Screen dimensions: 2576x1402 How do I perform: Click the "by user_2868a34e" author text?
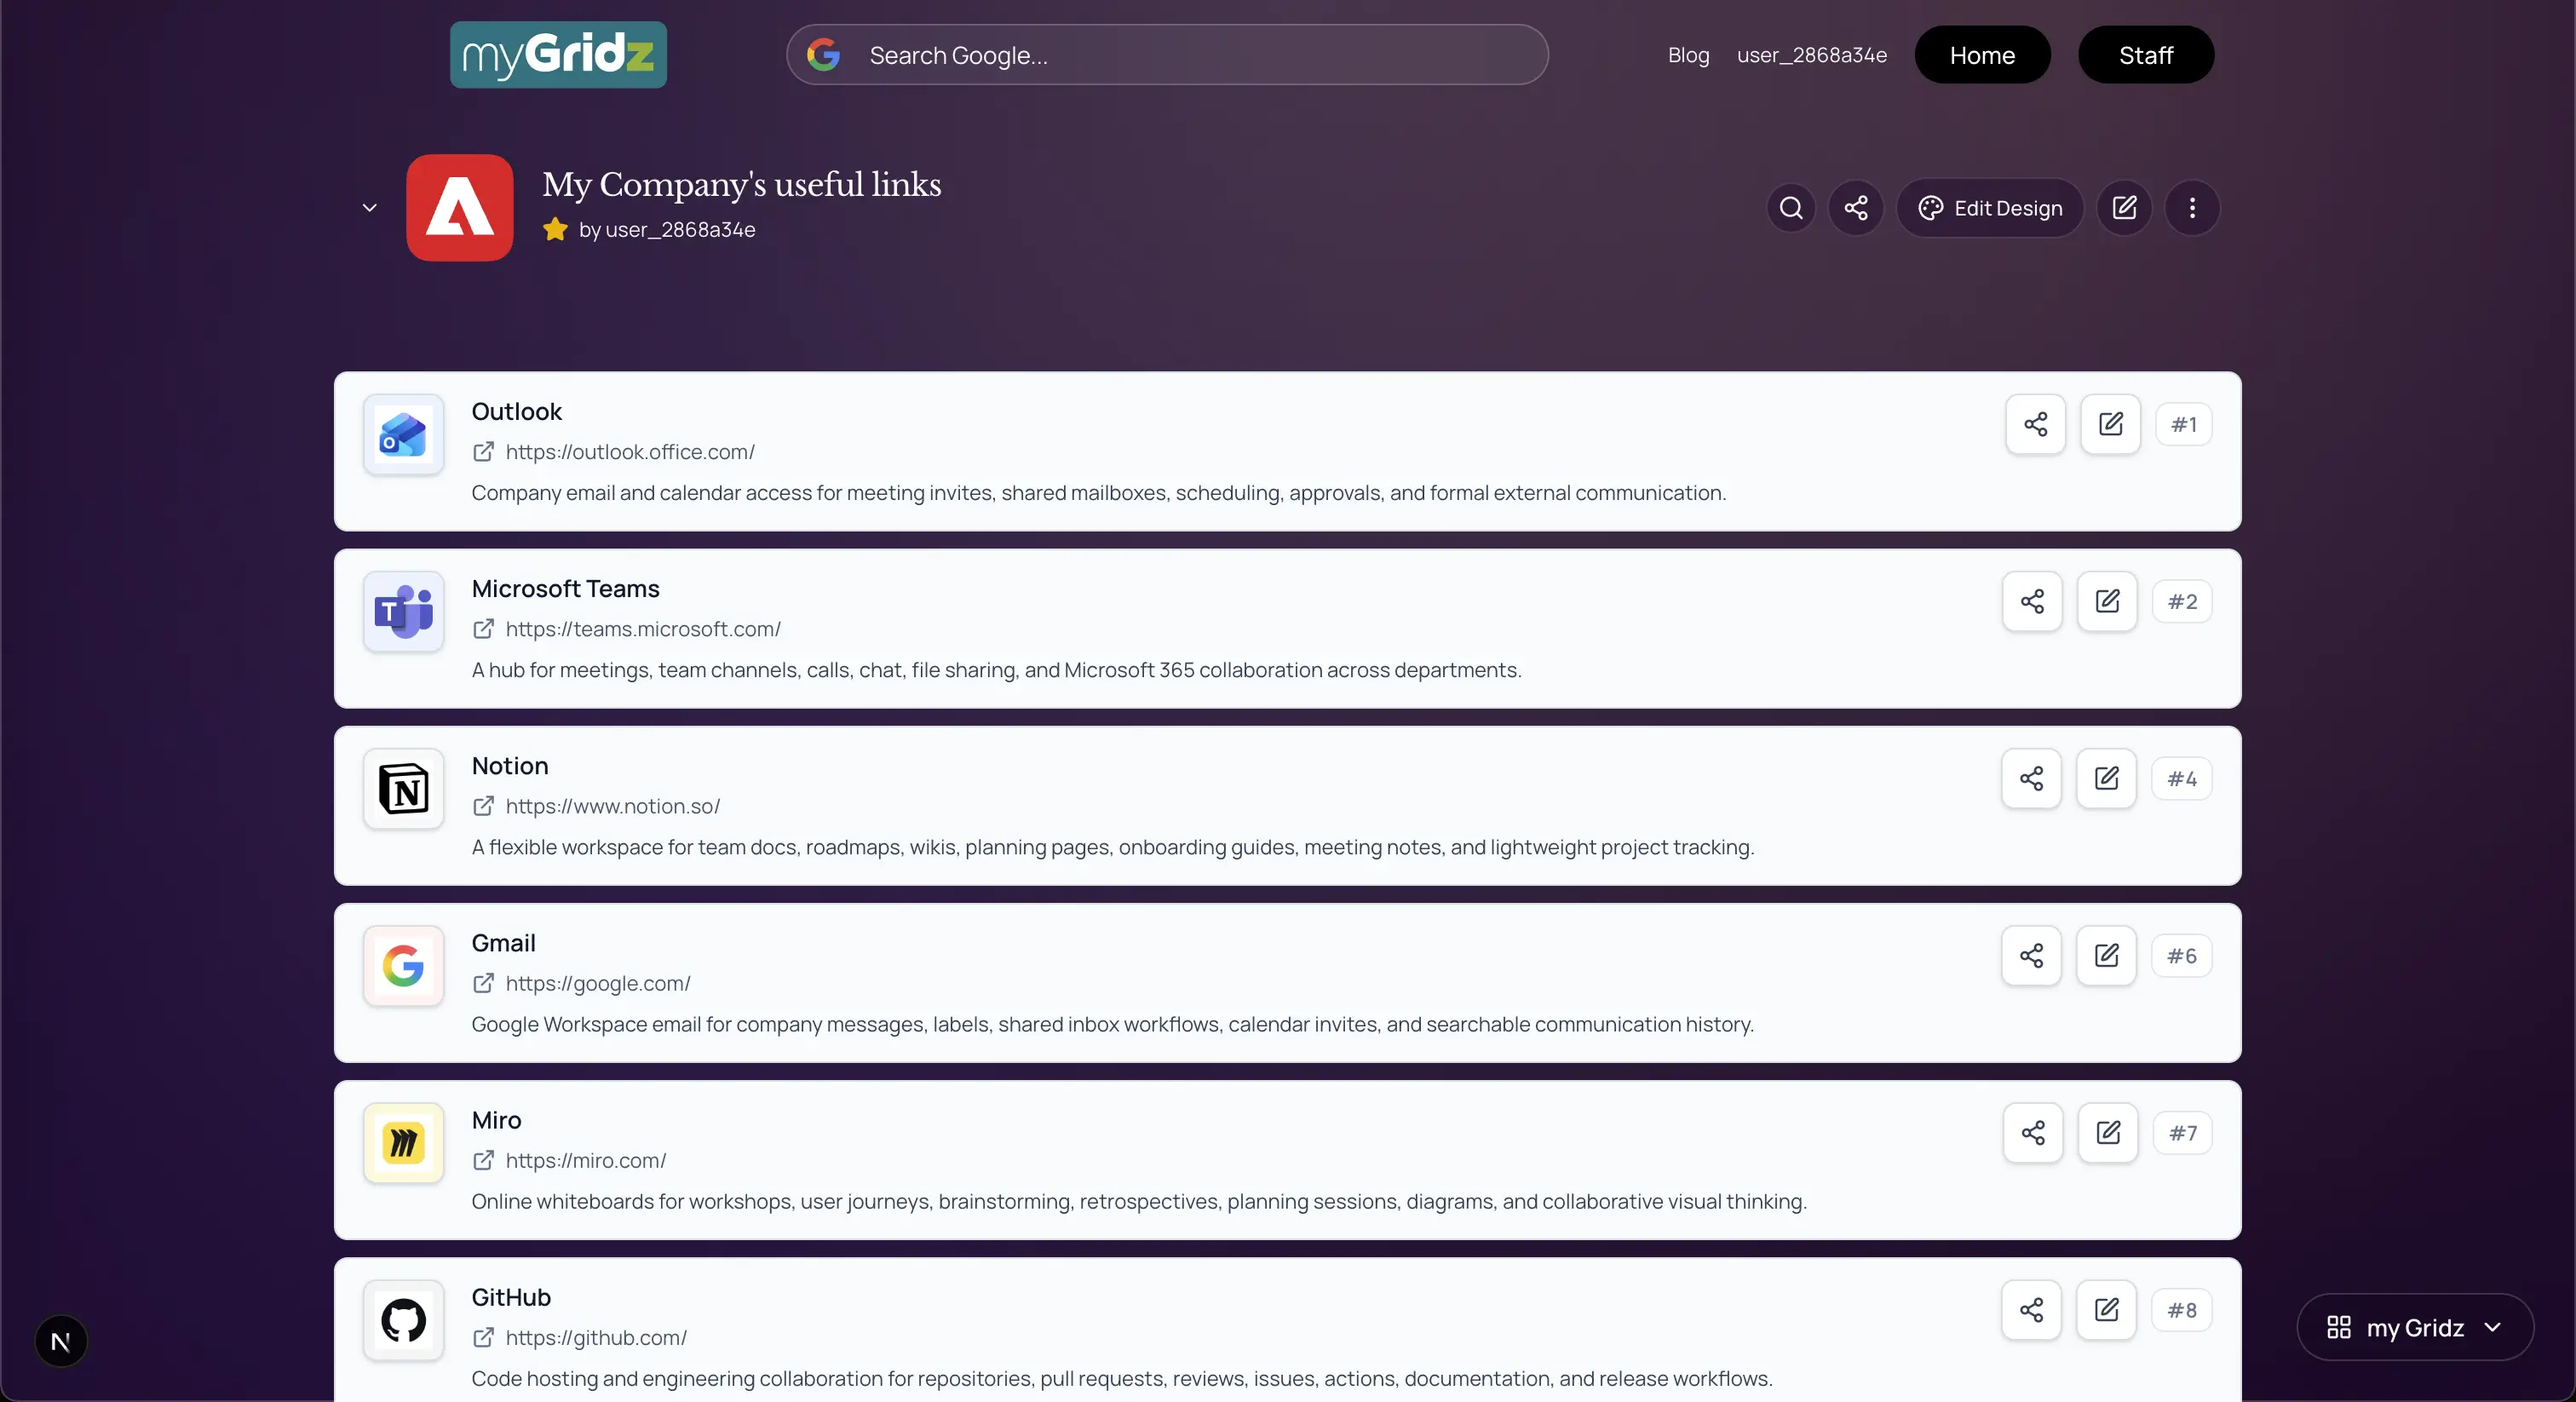click(x=667, y=230)
